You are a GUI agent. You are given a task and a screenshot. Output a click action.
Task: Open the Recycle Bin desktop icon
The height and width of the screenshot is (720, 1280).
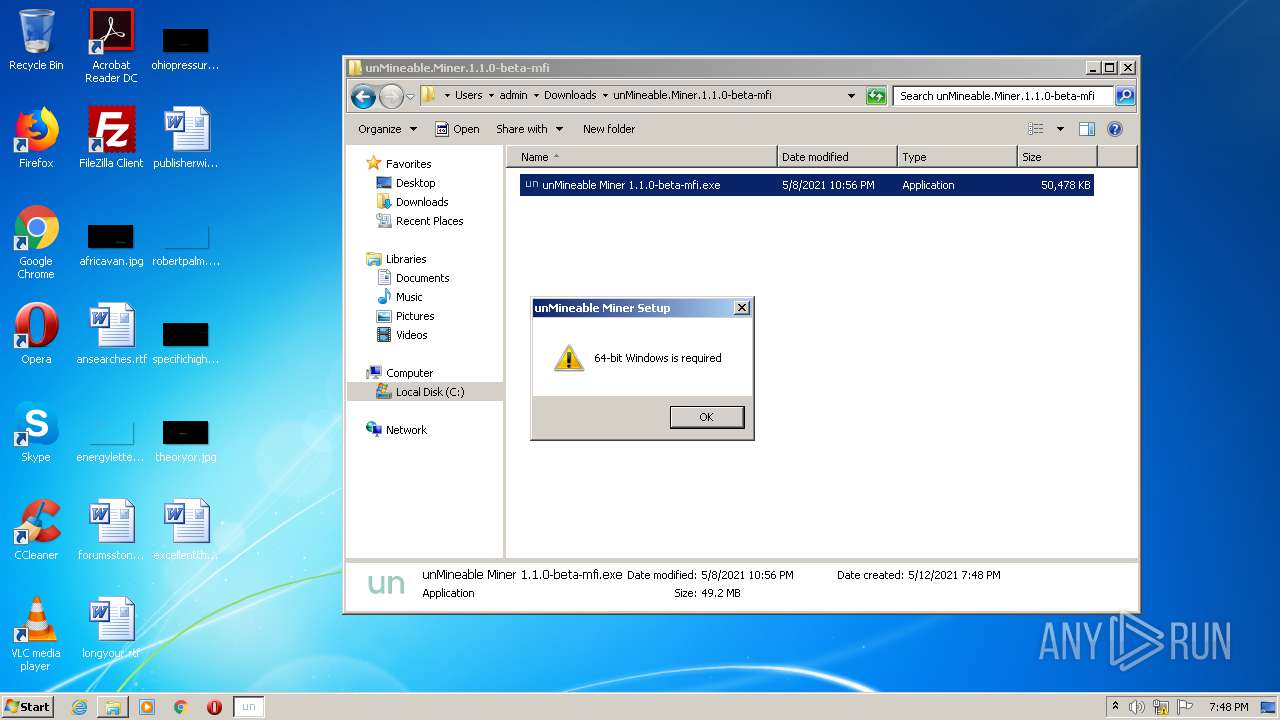(x=36, y=40)
